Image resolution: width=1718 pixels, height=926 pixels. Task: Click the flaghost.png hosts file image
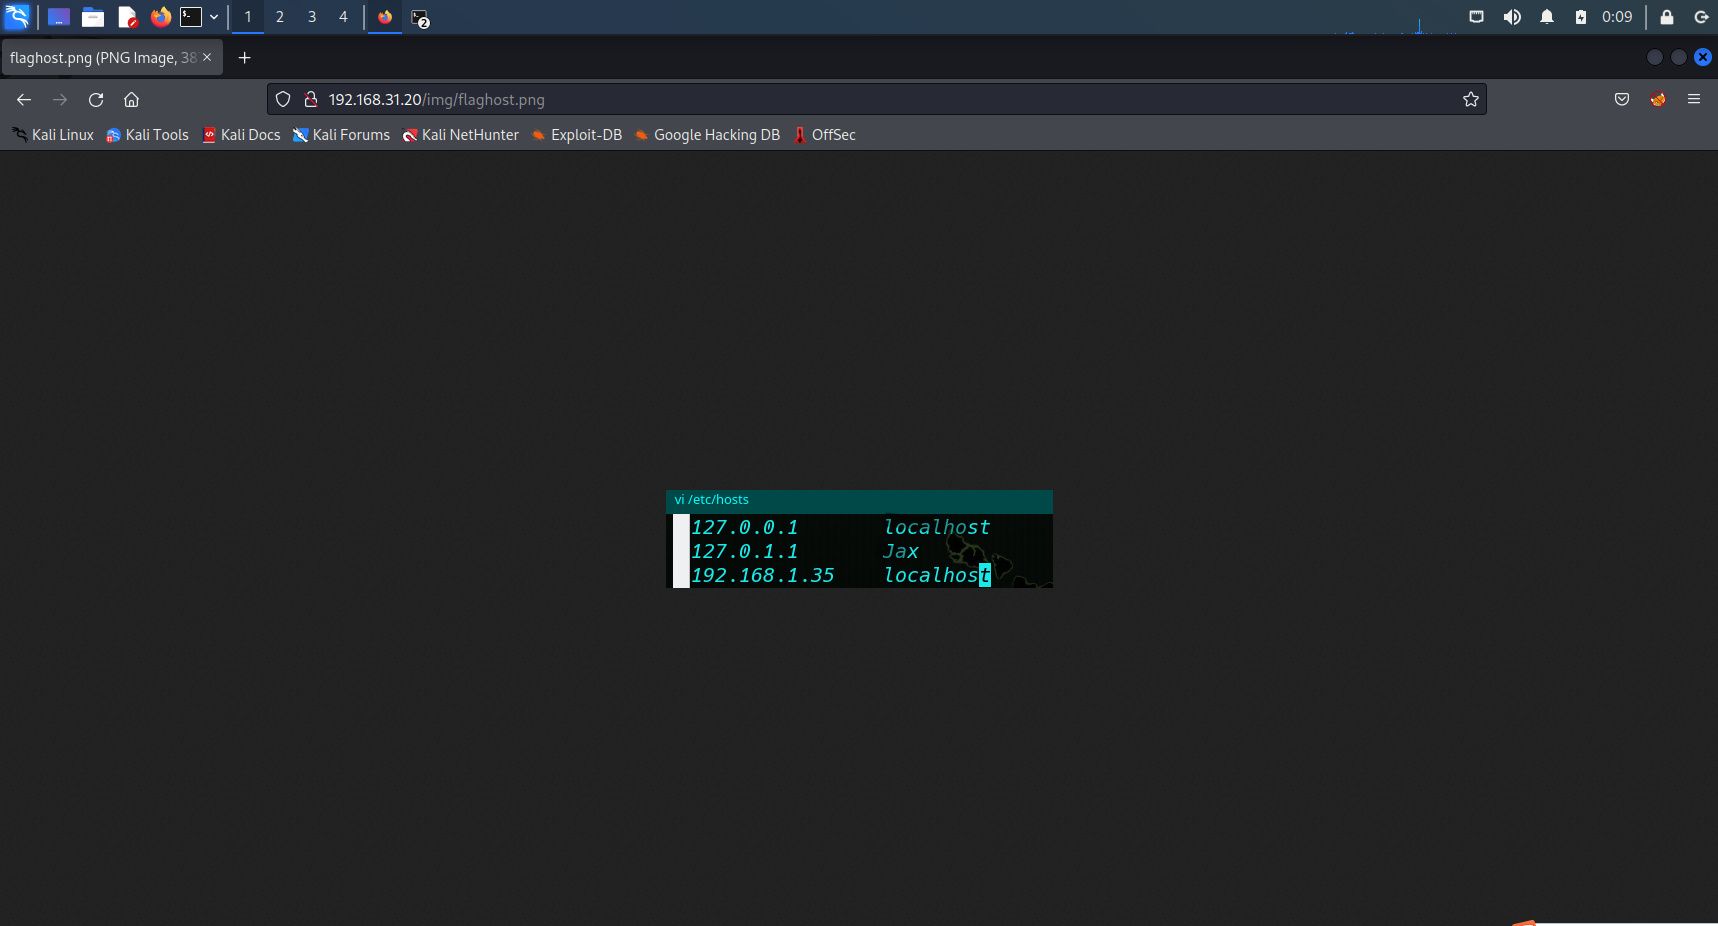coord(859,539)
